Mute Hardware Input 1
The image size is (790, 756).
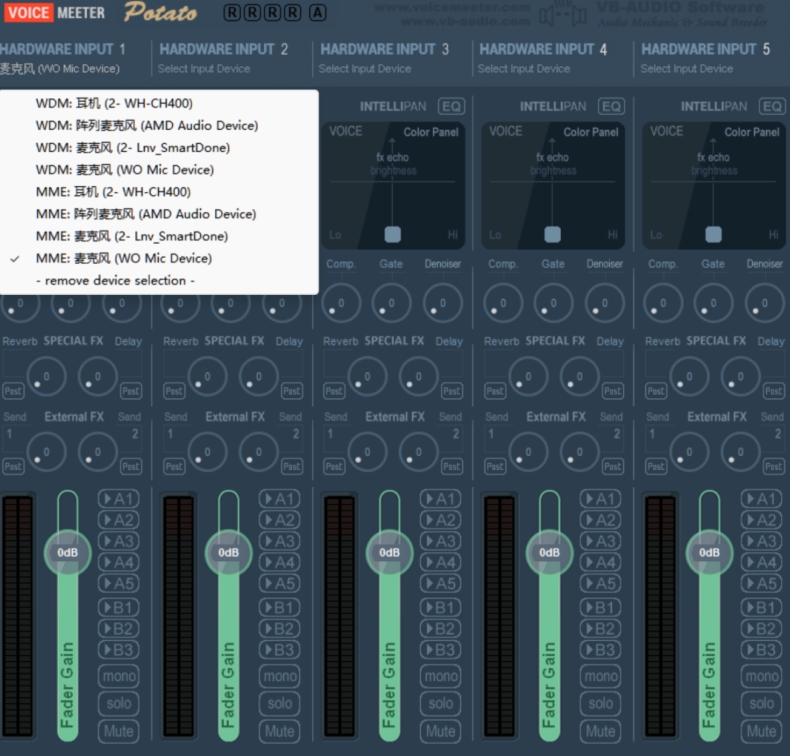pos(118,731)
